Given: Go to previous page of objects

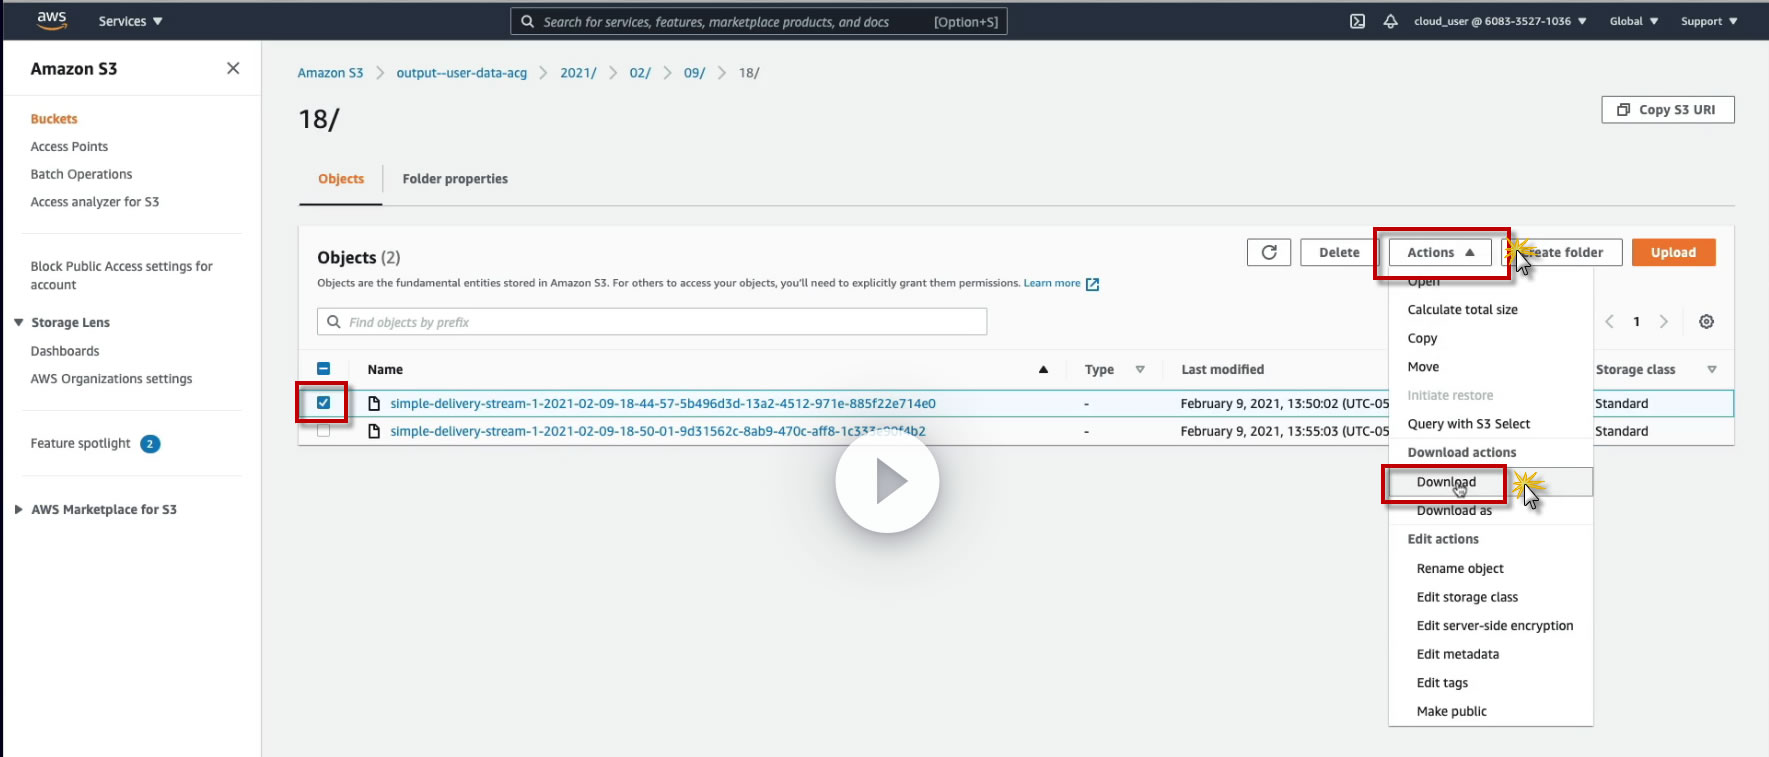Looking at the screenshot, I should coord(1609,321).
